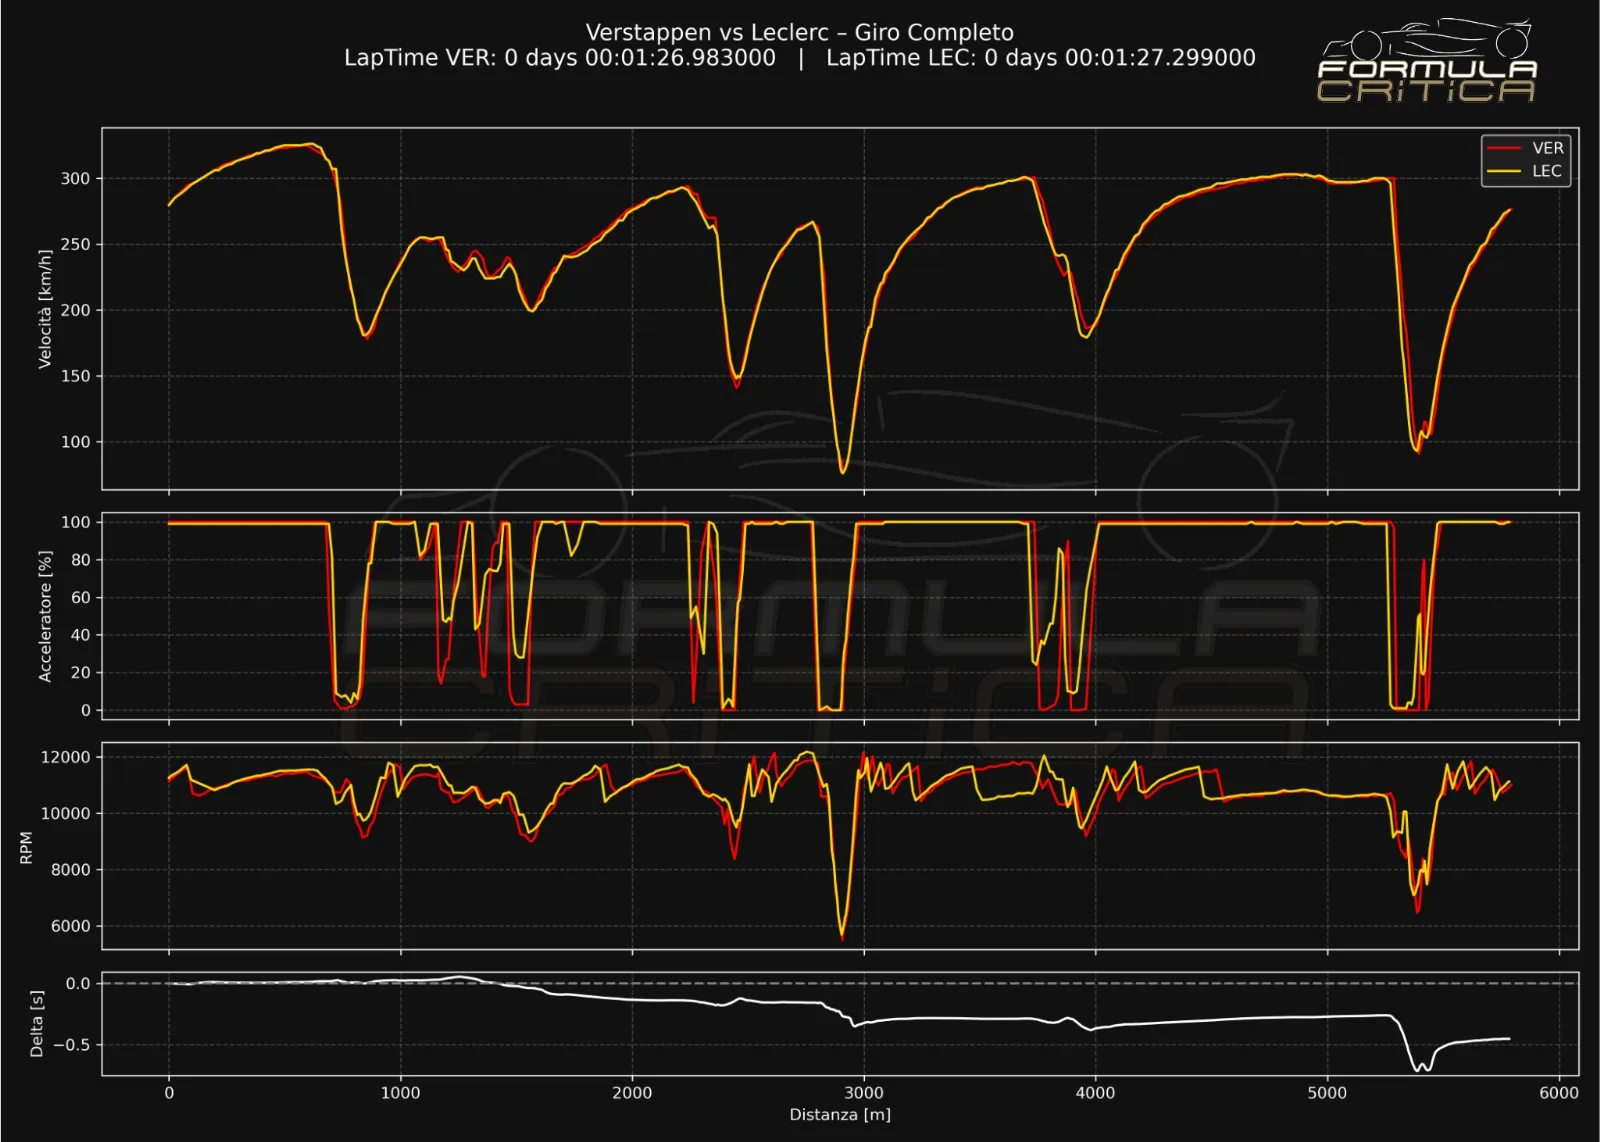Select the red VER legend line
Screen dimensions: 1600x1142
(1503, 148)
